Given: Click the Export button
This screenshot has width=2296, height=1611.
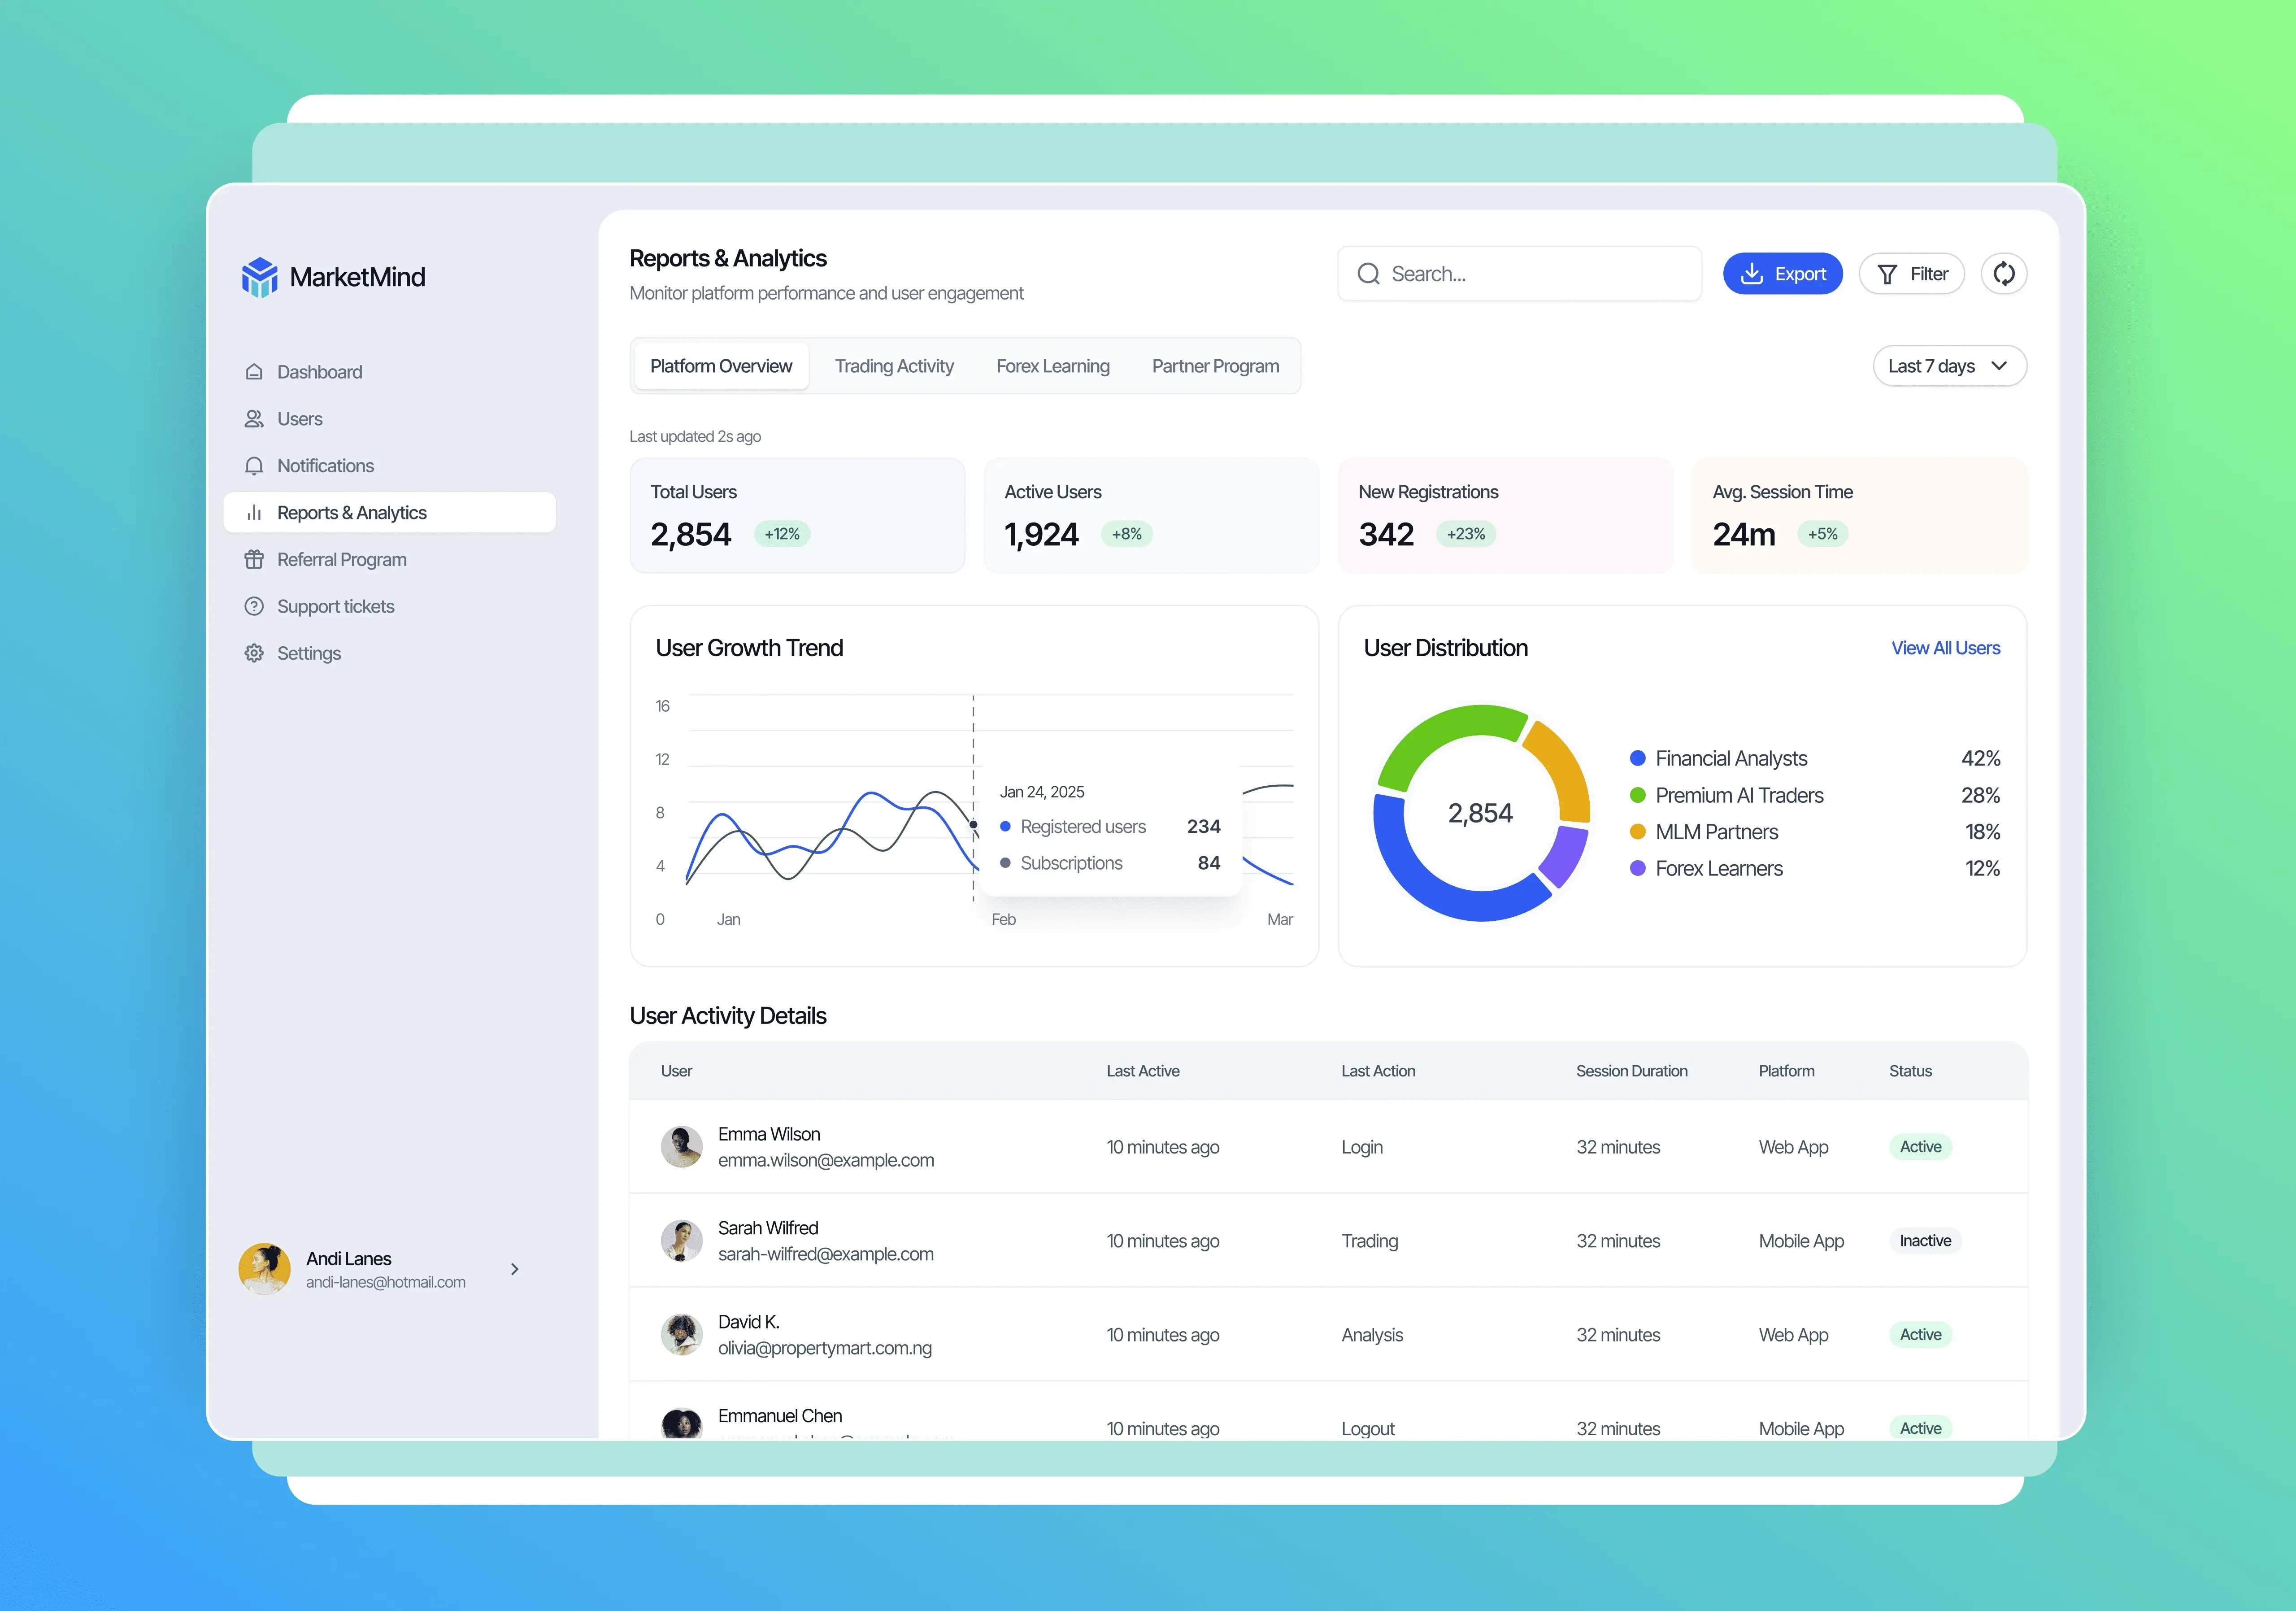Looking at the screenshot, I should (x=1782, y=274).
